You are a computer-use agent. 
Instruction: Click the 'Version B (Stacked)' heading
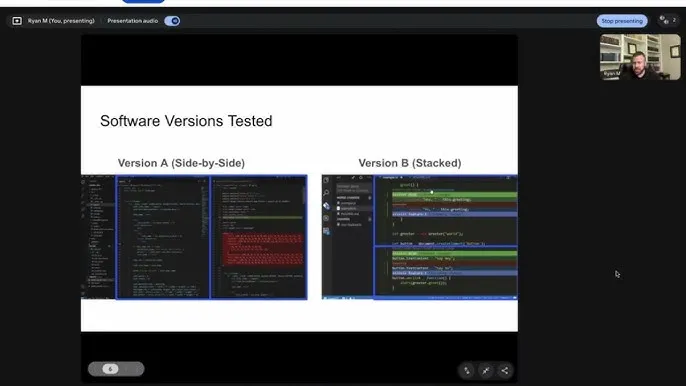pyautogui.click(x=410, y=163)
